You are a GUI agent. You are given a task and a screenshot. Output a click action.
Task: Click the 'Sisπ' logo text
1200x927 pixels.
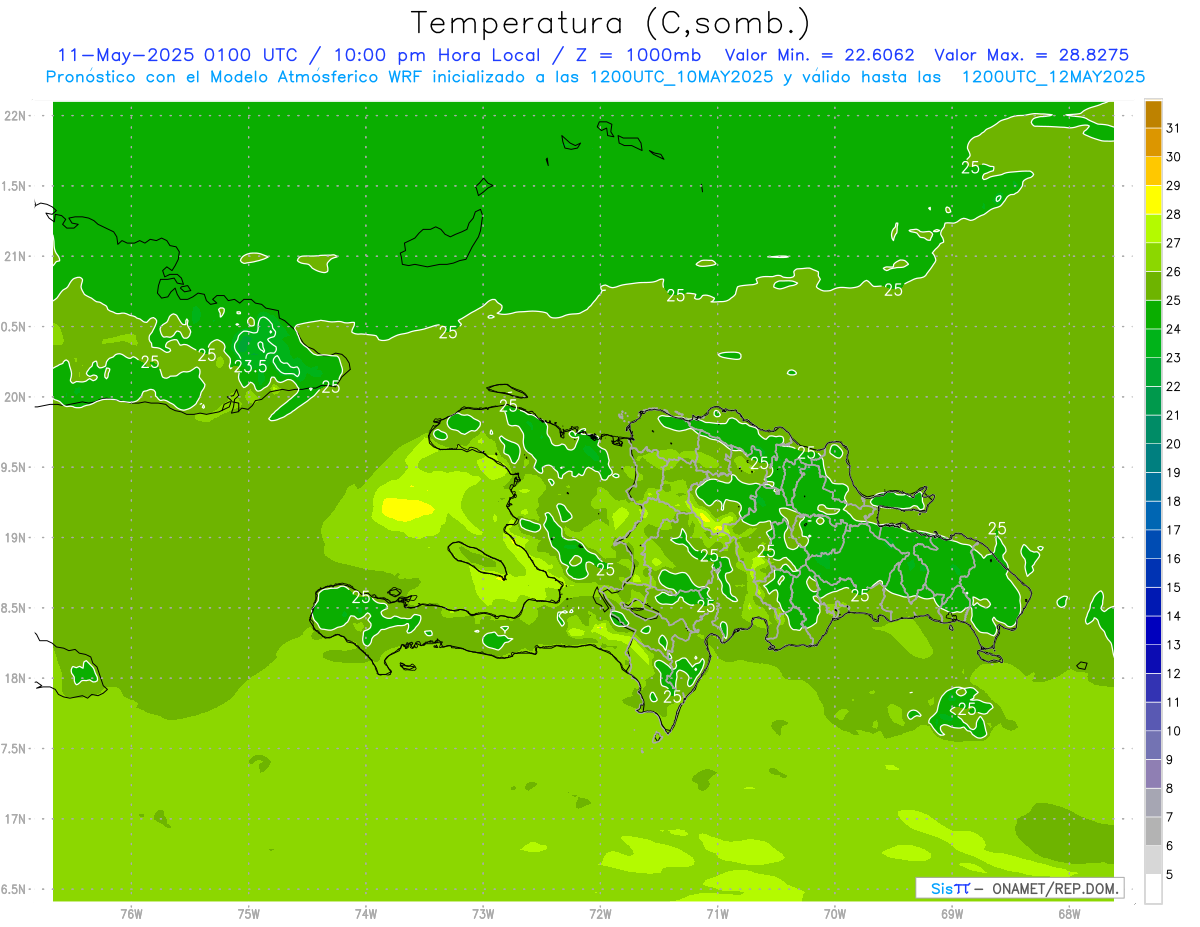pos(950,888)
